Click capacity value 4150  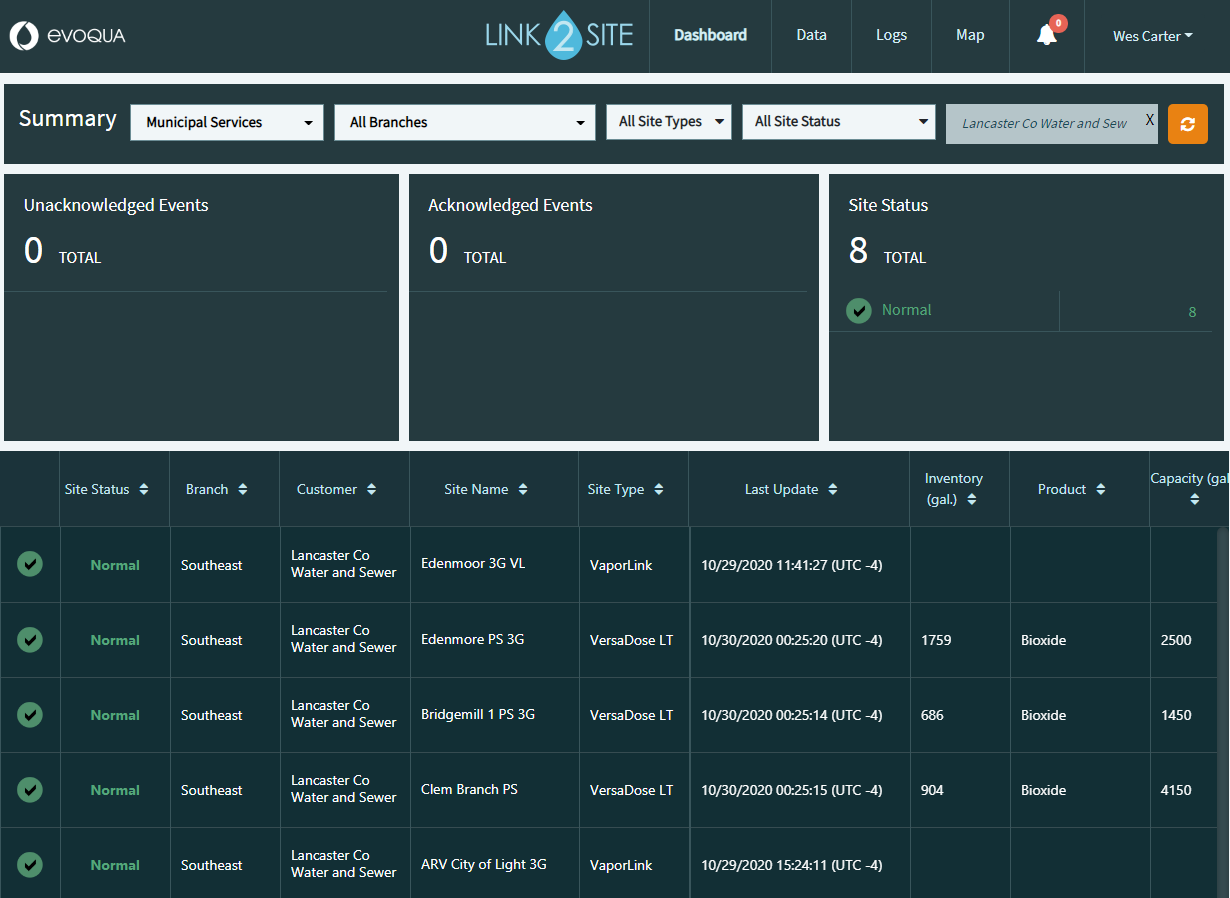tap(1176, 790)
